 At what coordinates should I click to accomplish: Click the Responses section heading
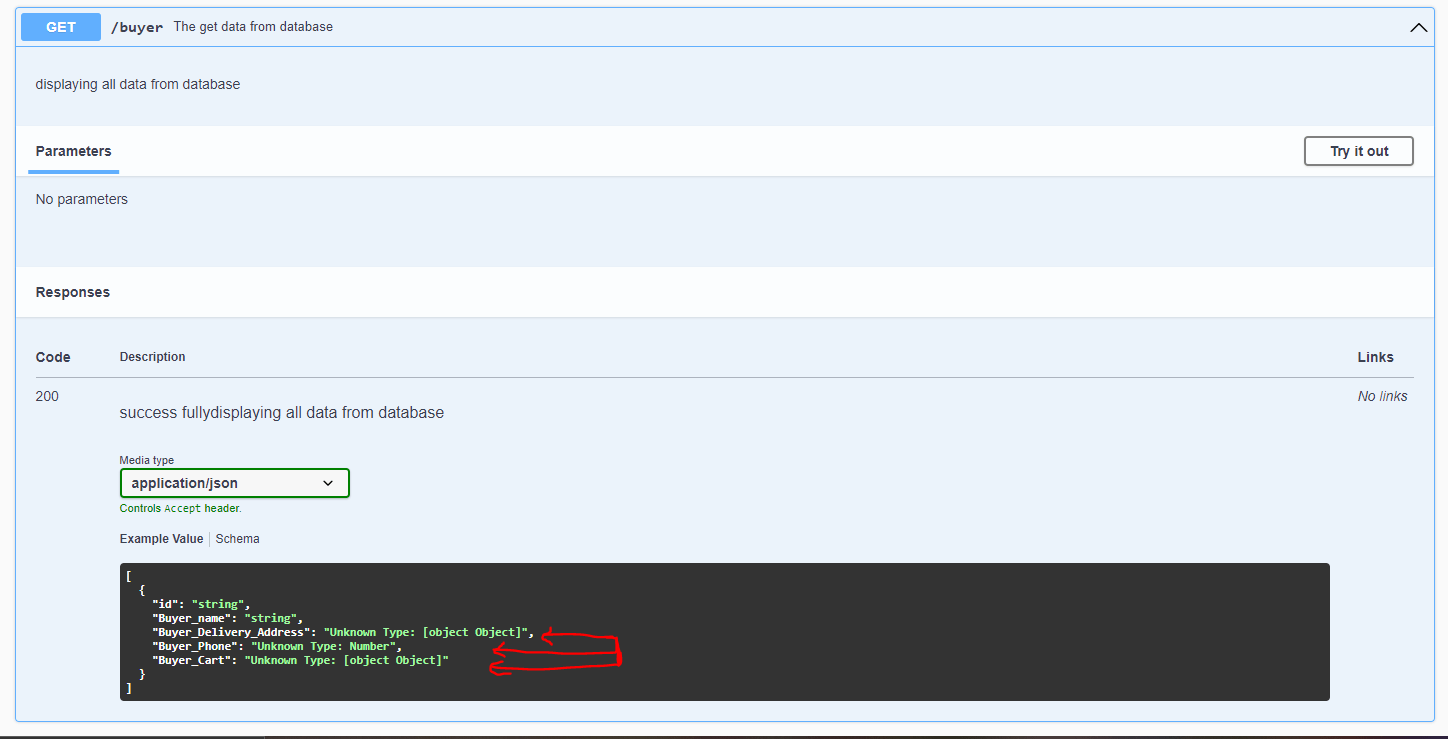(x=72, y=292)
